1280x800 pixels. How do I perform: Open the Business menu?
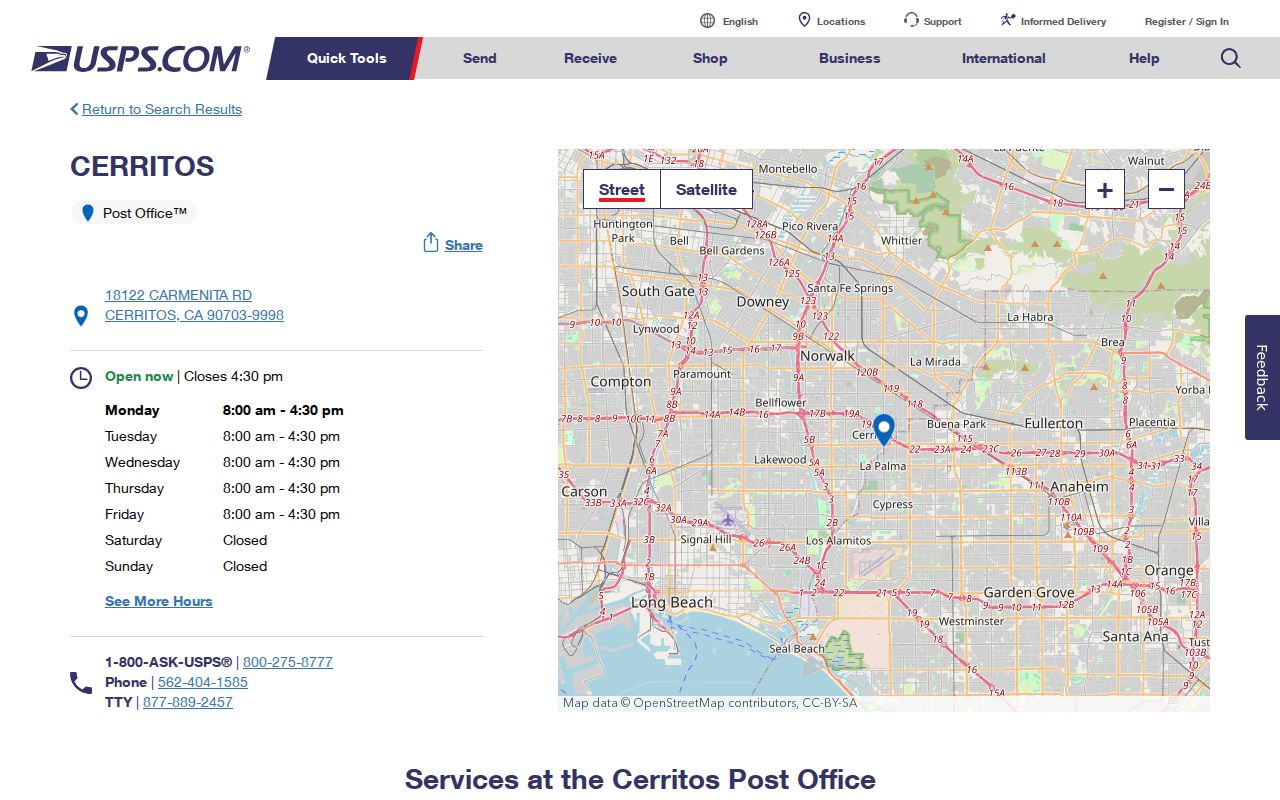pyautogui.click(x=850, y=58)
